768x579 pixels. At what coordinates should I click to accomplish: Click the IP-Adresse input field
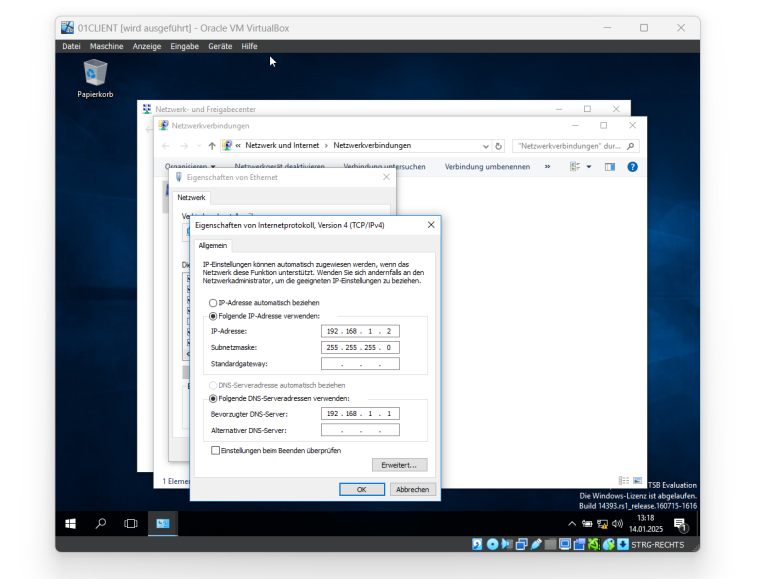coord(360,332)
